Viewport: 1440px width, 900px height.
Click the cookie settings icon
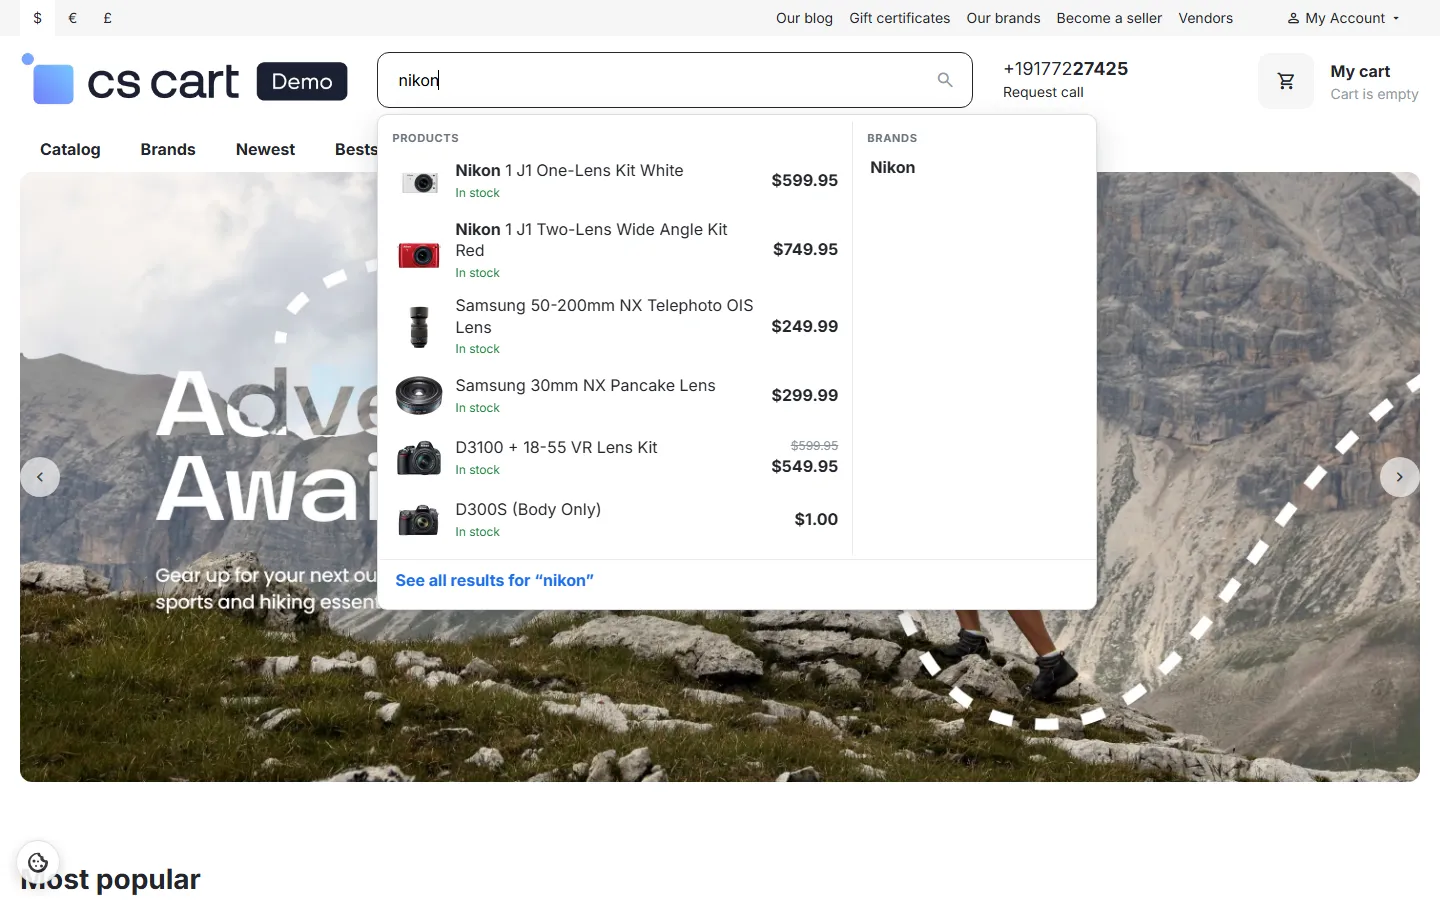tap(38, 862)
